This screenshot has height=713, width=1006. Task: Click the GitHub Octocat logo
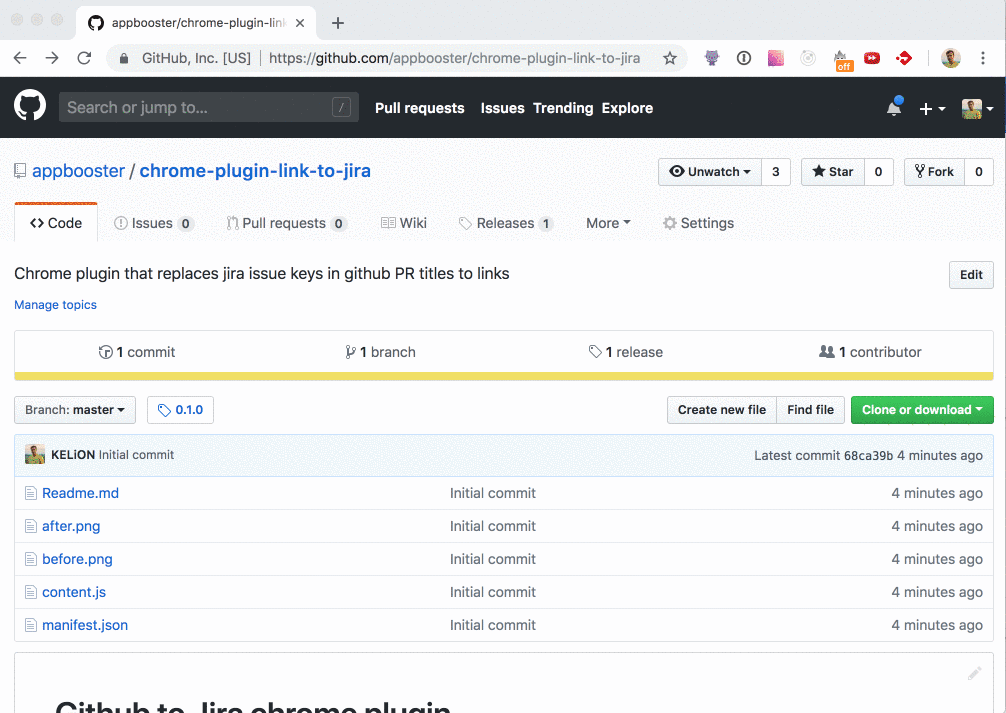tap(30, 106)
